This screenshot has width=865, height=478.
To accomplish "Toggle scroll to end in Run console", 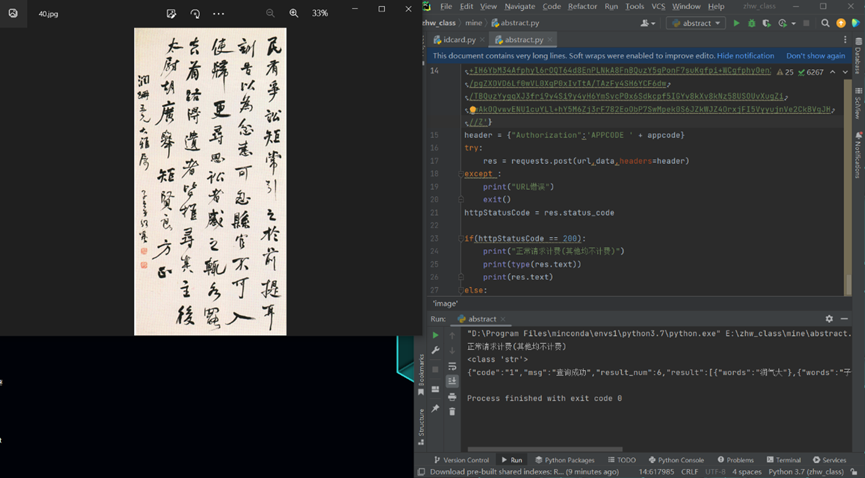I will point(452,381).
